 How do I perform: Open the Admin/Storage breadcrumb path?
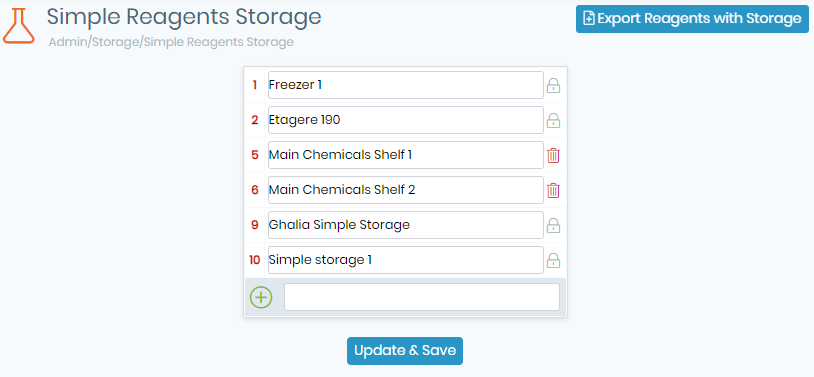[171, 42]
